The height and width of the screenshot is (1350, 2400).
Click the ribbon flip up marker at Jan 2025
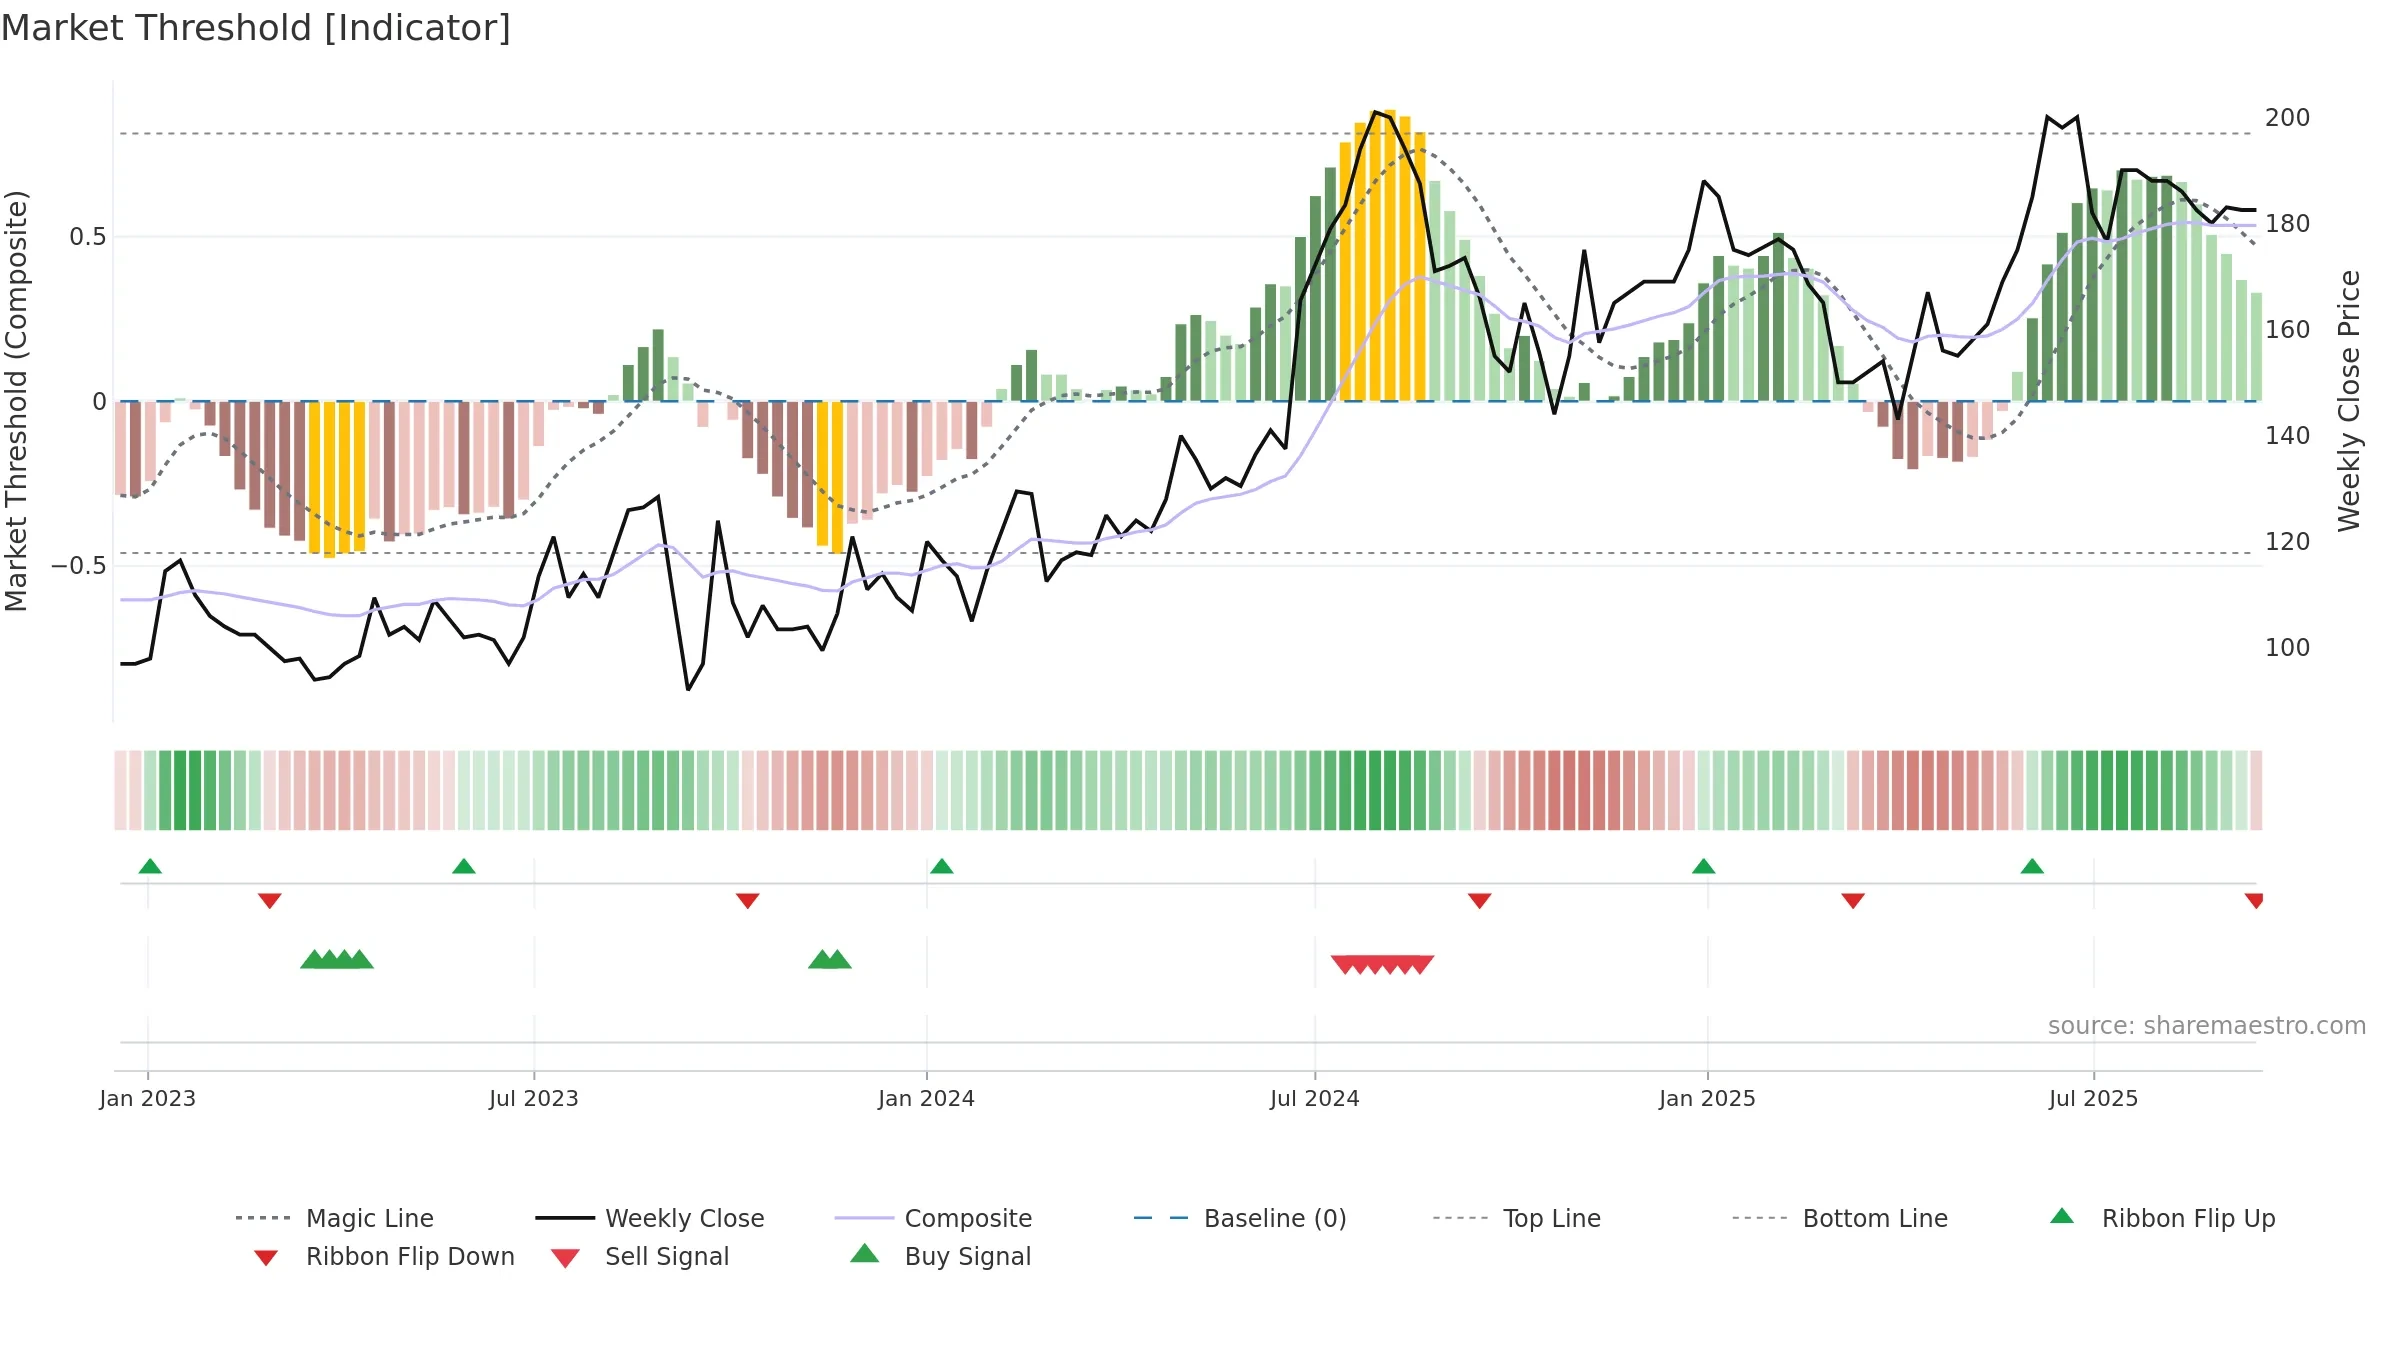tap(1704, 866)
